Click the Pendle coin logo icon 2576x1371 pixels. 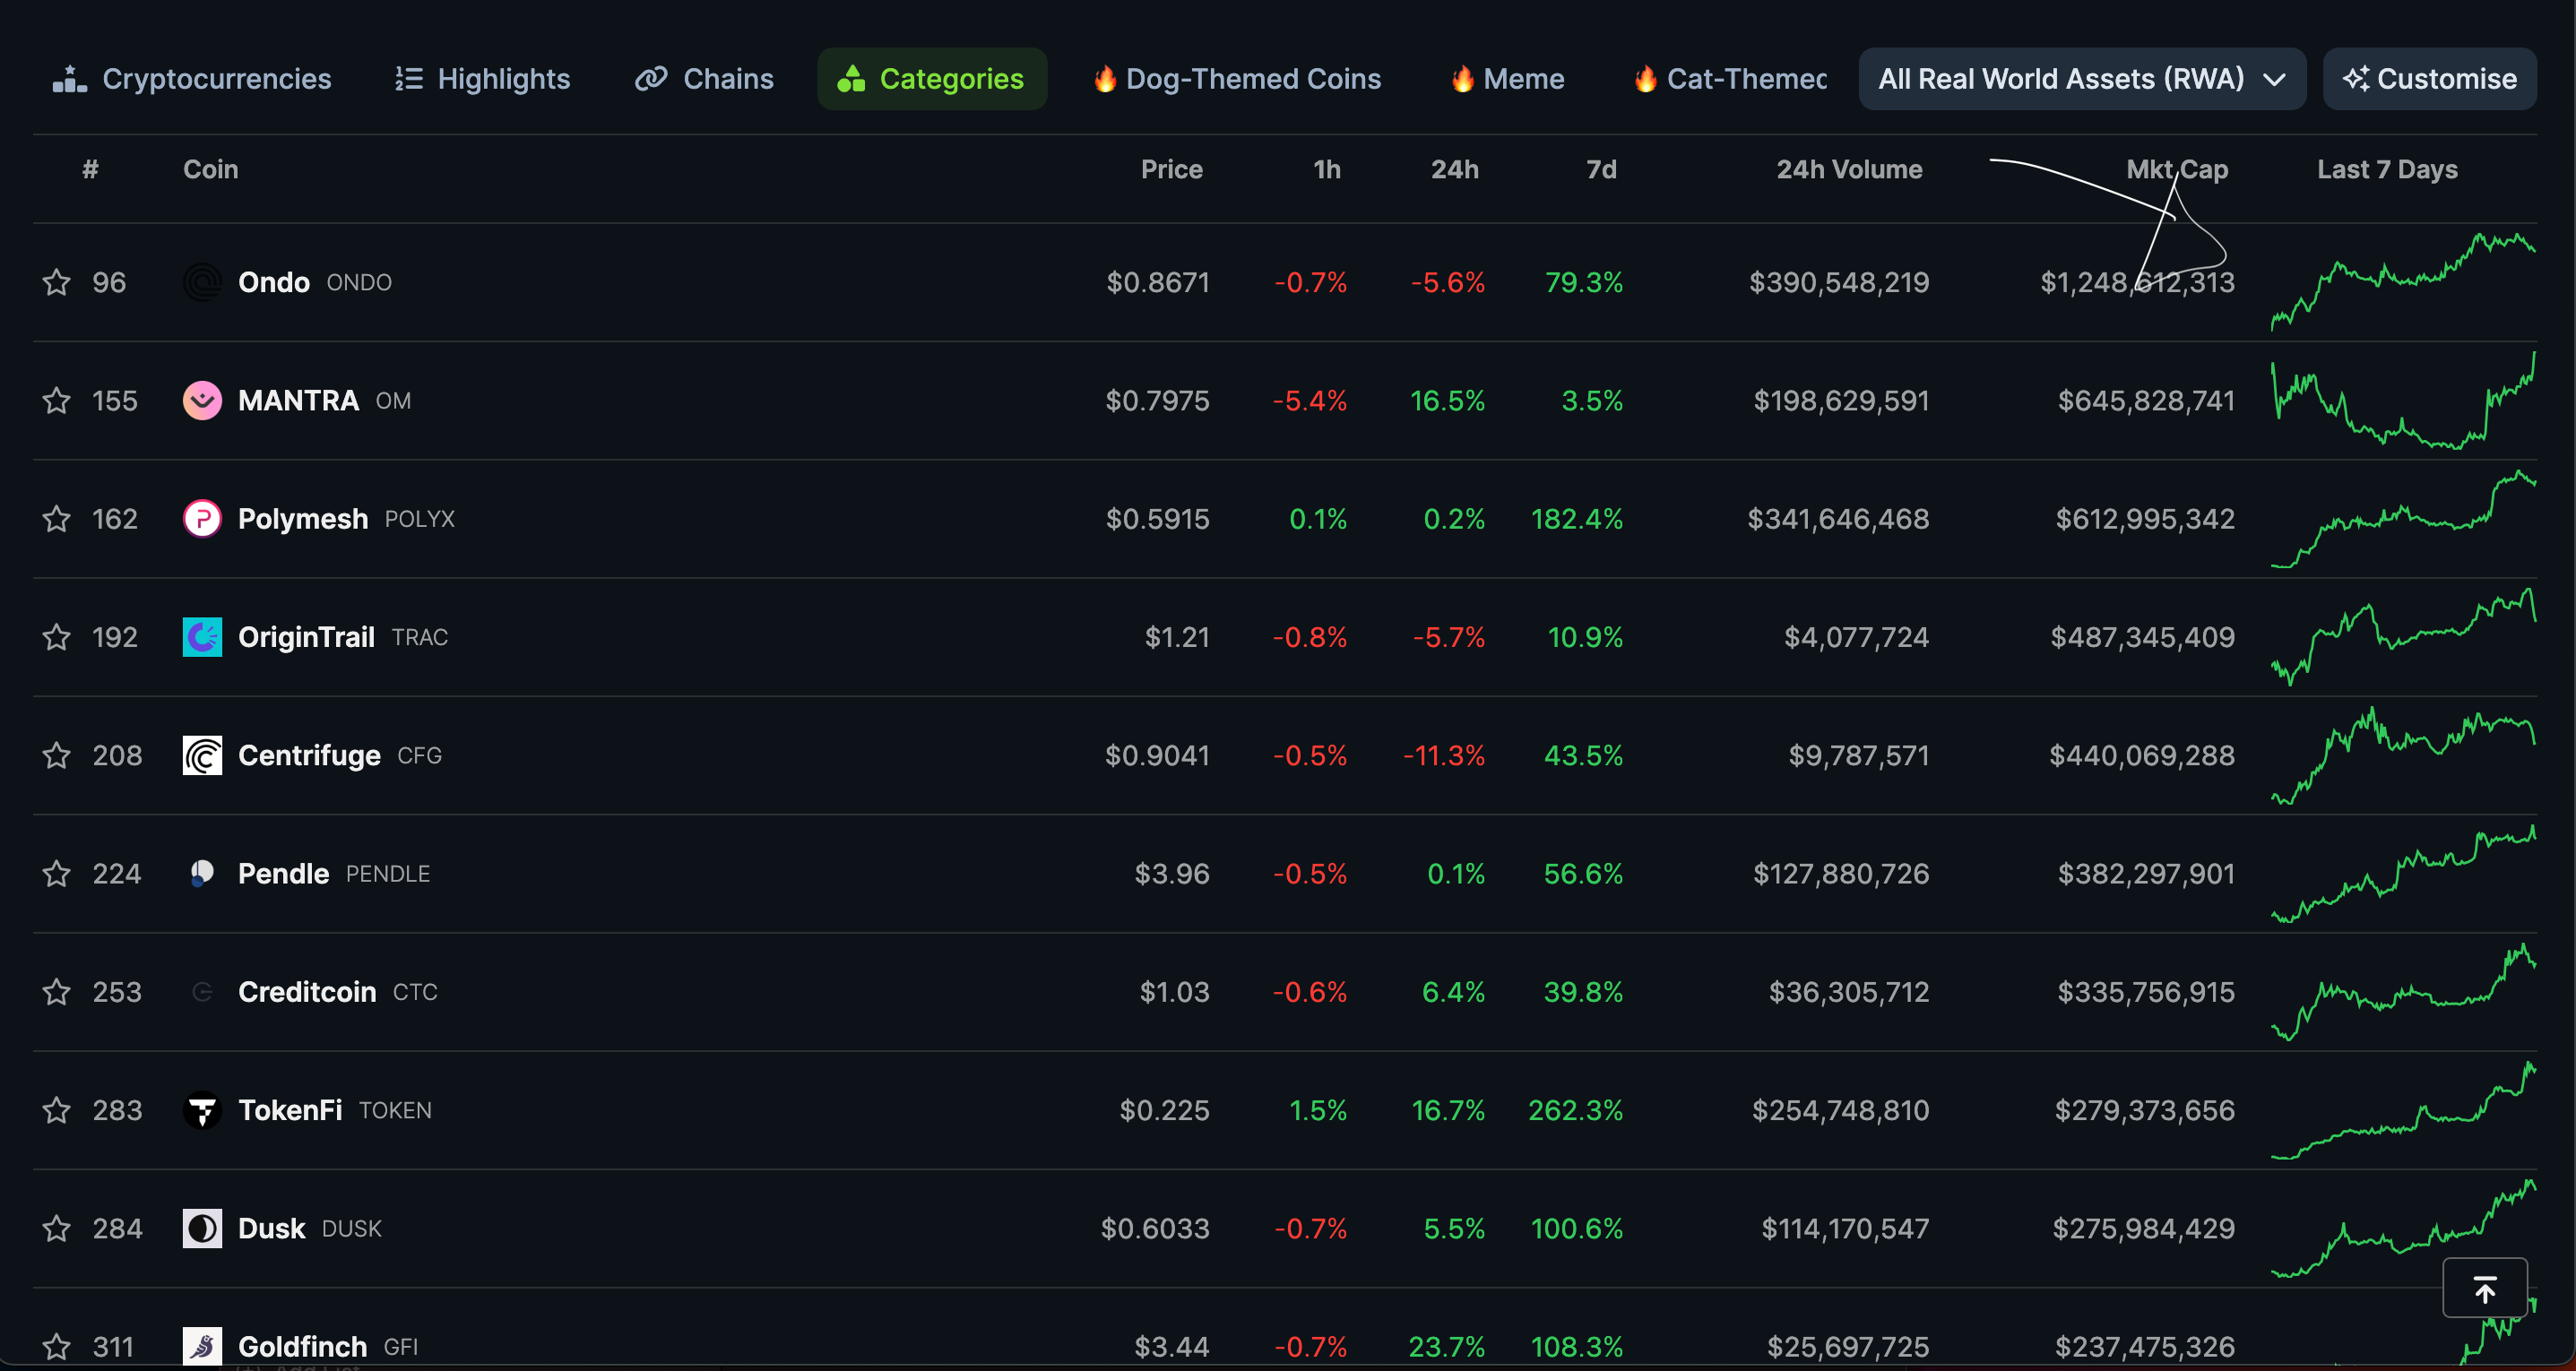(202, 874)
